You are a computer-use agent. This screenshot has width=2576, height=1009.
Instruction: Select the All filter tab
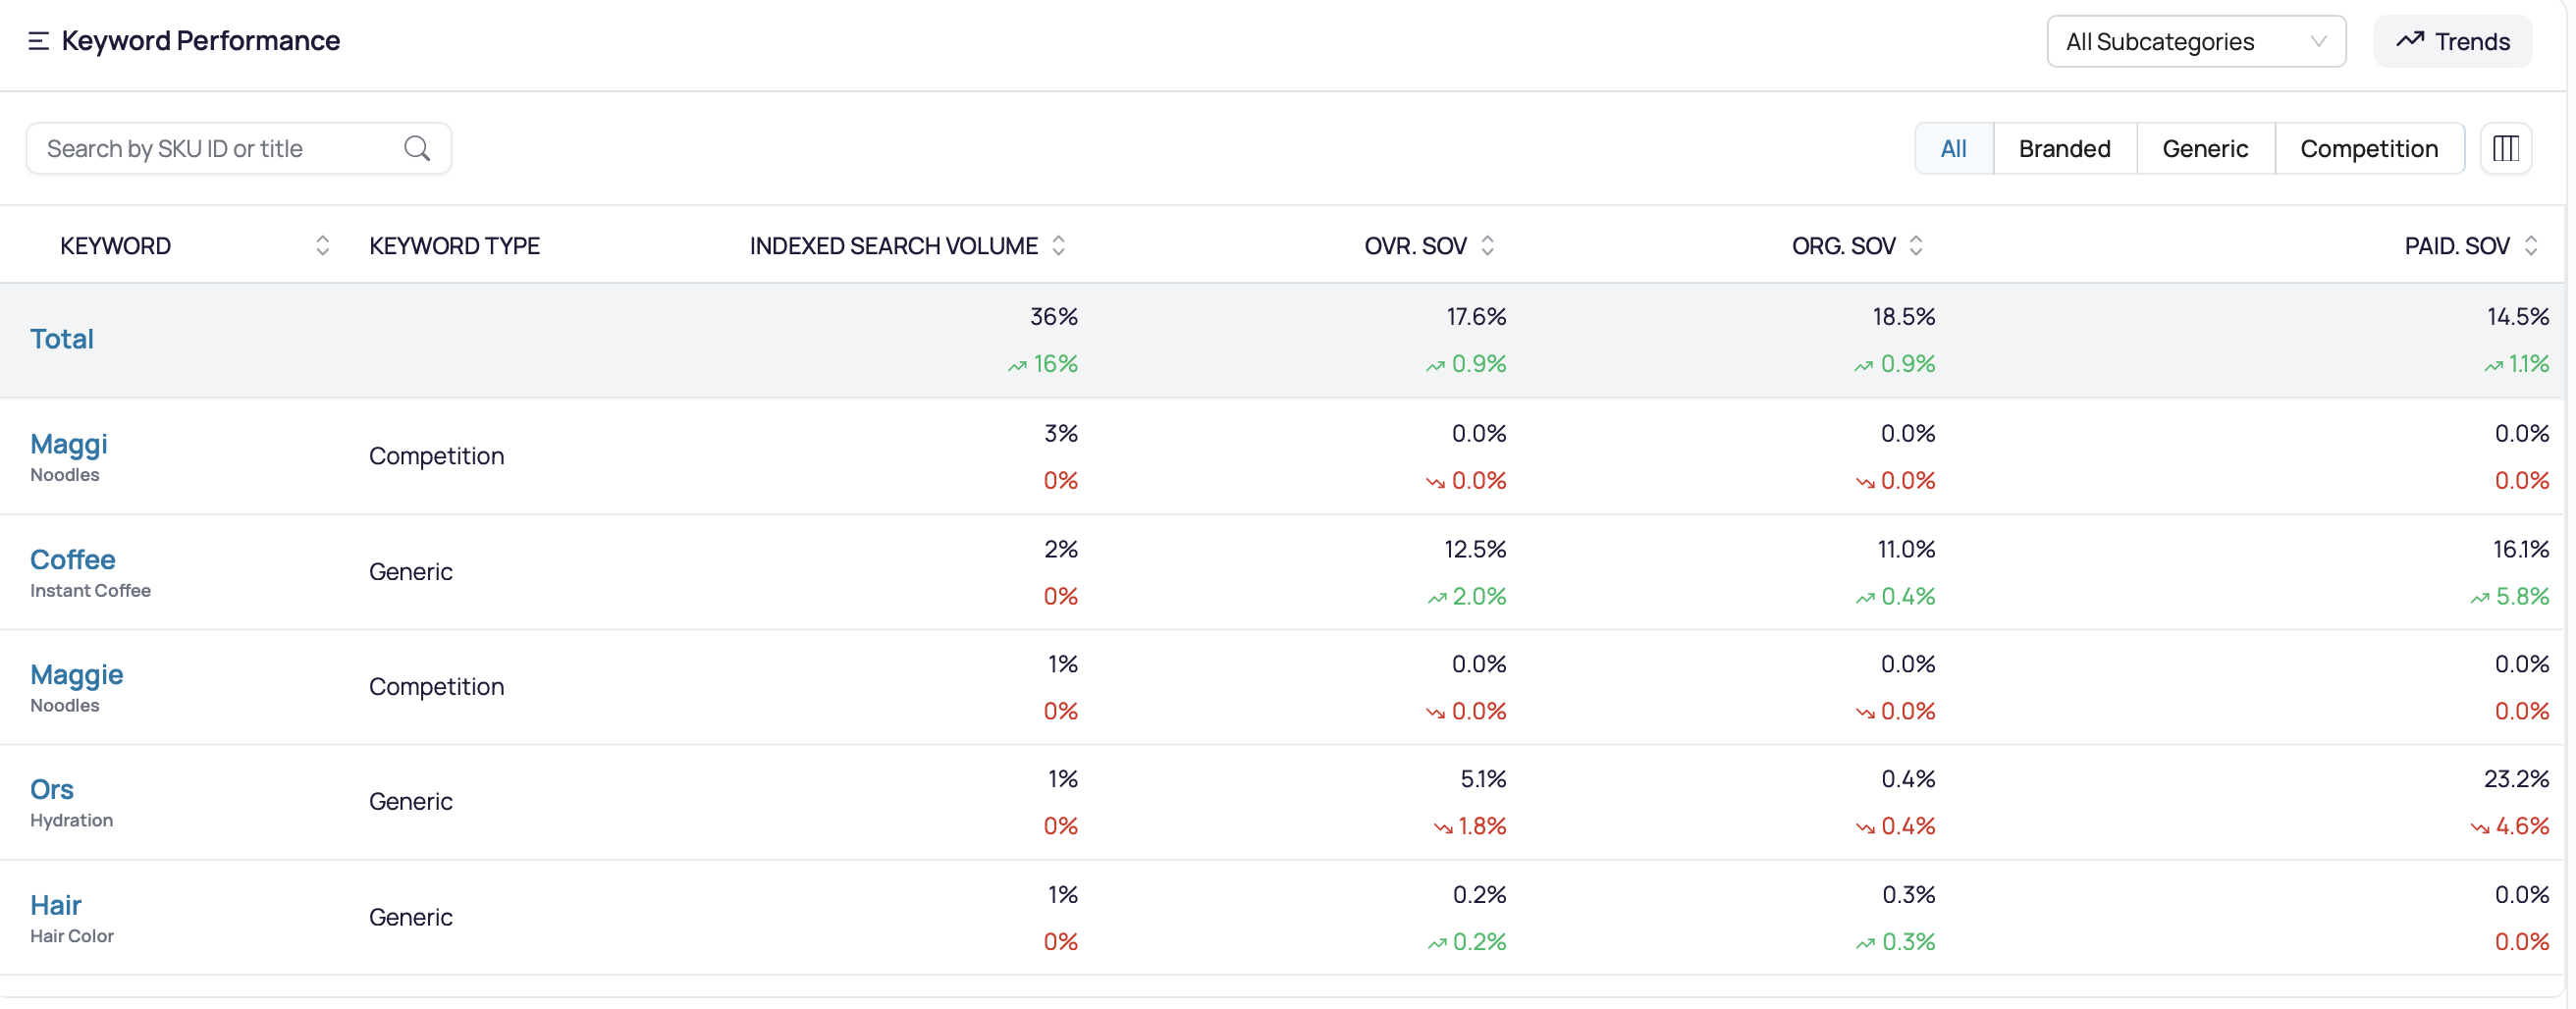pos(1953,149)
